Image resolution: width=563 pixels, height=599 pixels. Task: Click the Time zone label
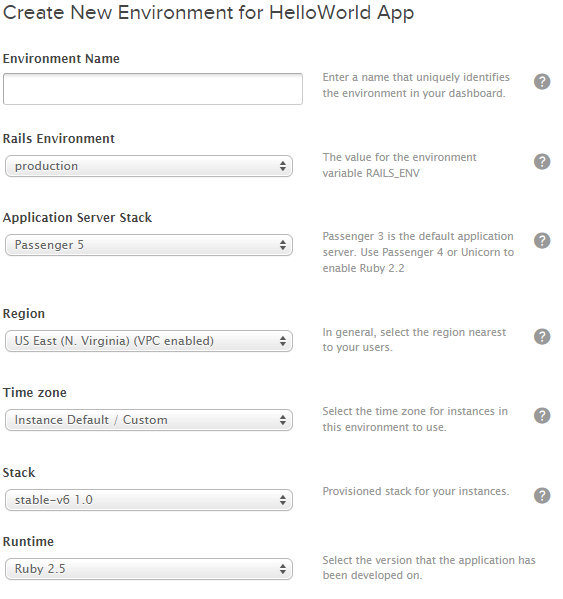click(x=34, y=393)
